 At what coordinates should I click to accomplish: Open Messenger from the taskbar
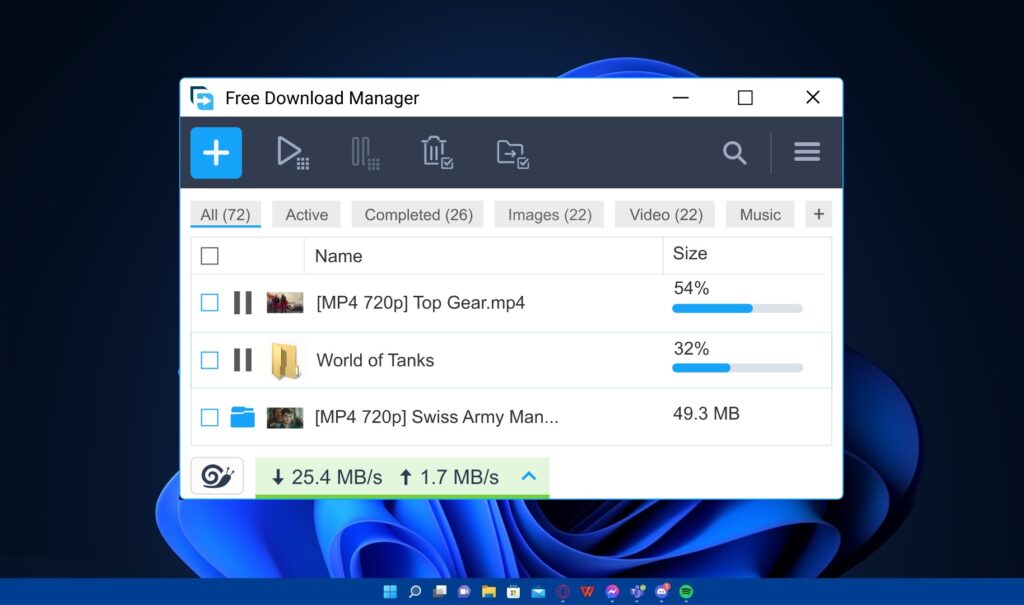(x=612, y=592)
